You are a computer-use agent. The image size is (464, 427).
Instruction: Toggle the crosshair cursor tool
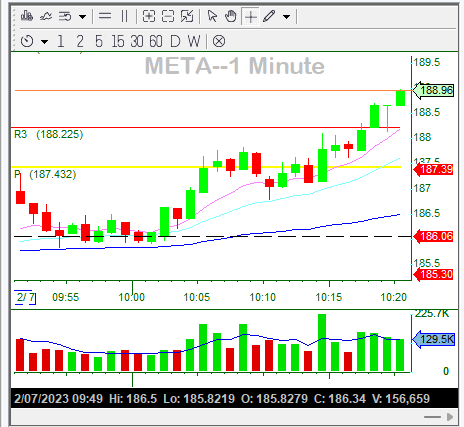pos(250,16)
